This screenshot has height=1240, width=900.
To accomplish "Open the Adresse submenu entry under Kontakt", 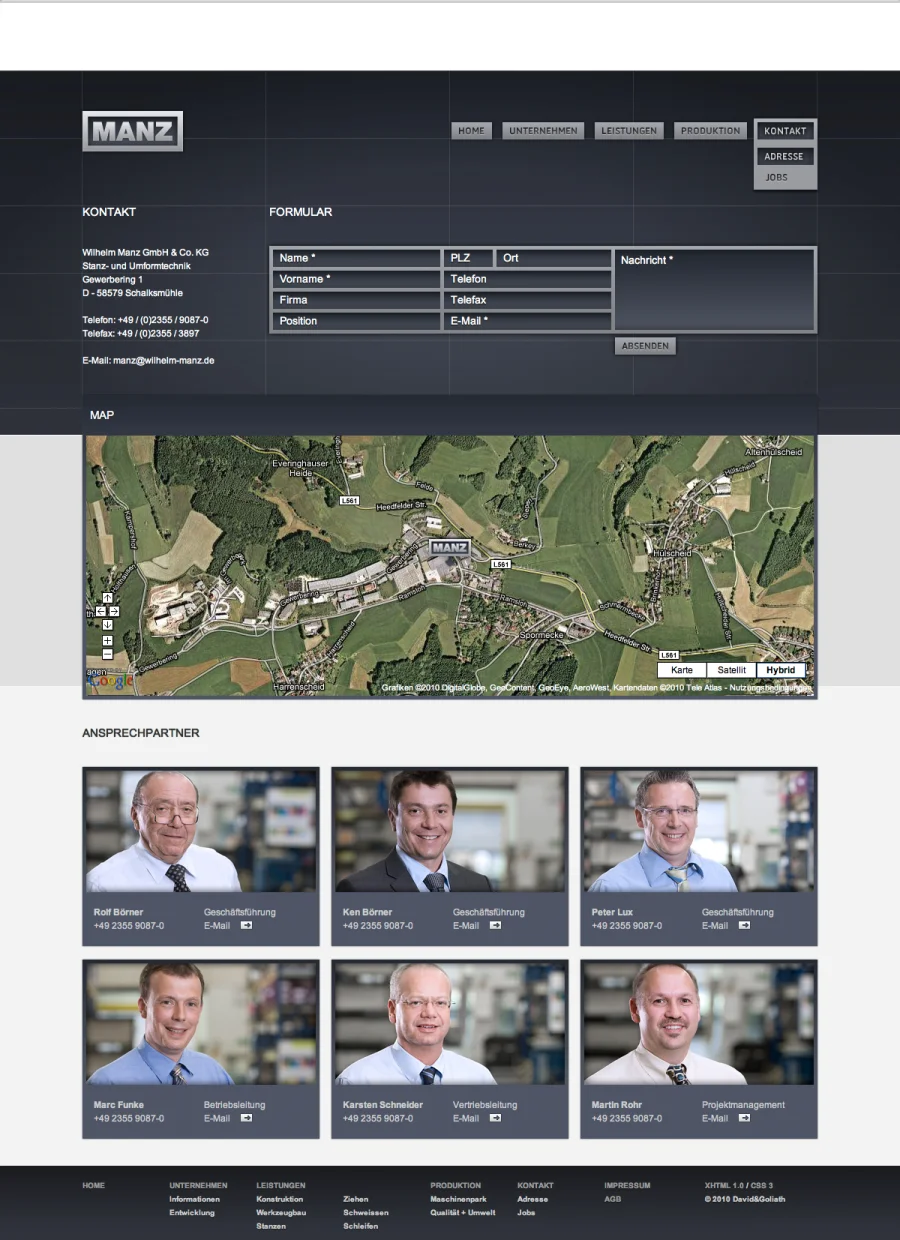I will click(x=784, y=157).
